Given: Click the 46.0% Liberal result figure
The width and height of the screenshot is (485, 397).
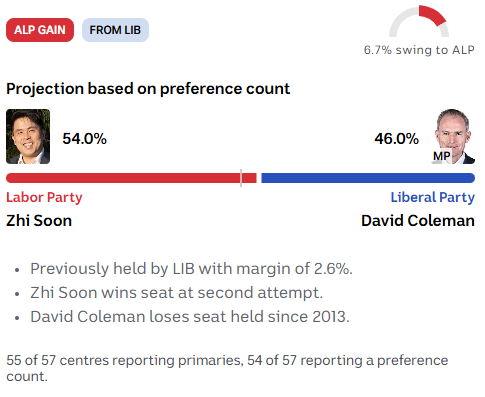Looking at the screenshot, I should pyautogui.click(x=397, y=139).
